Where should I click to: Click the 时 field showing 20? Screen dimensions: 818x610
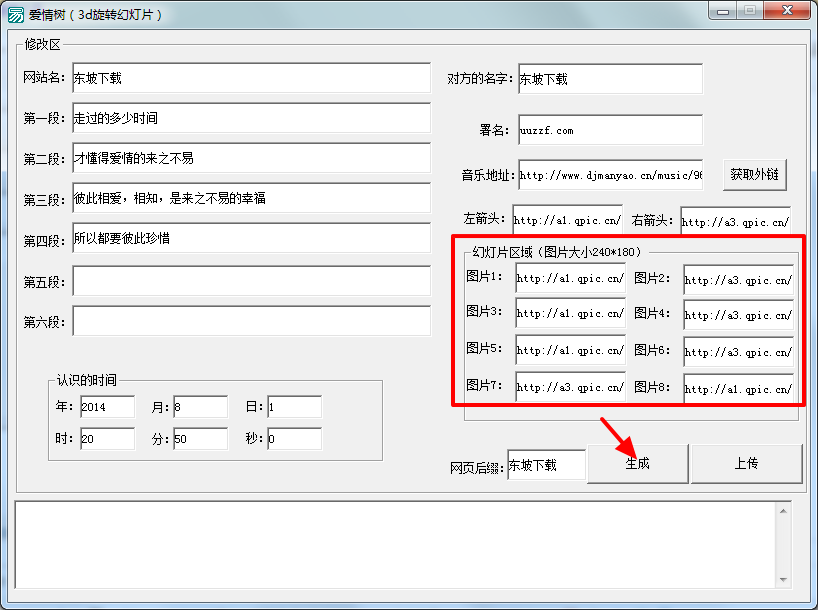coord(107,439)
